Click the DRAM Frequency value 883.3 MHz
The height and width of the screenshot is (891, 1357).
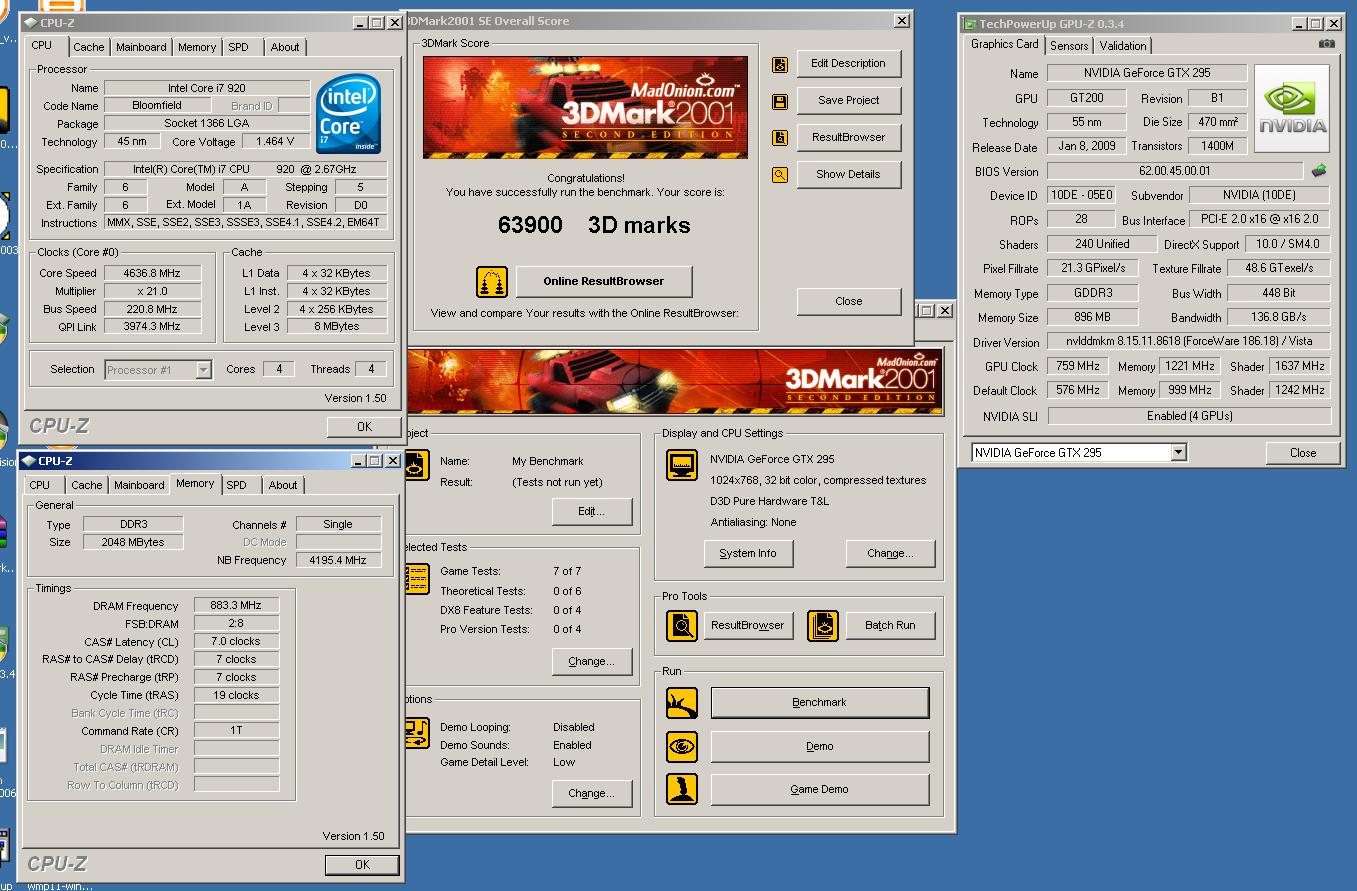pos(236,606)
